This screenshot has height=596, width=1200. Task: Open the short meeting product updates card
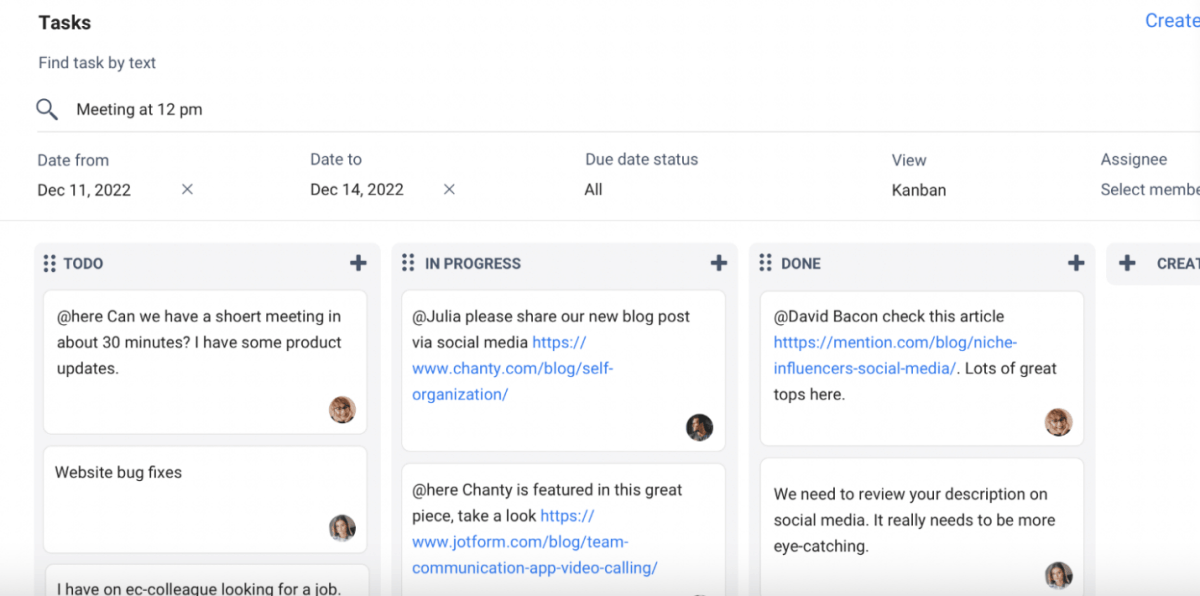(x=205, y=362)
